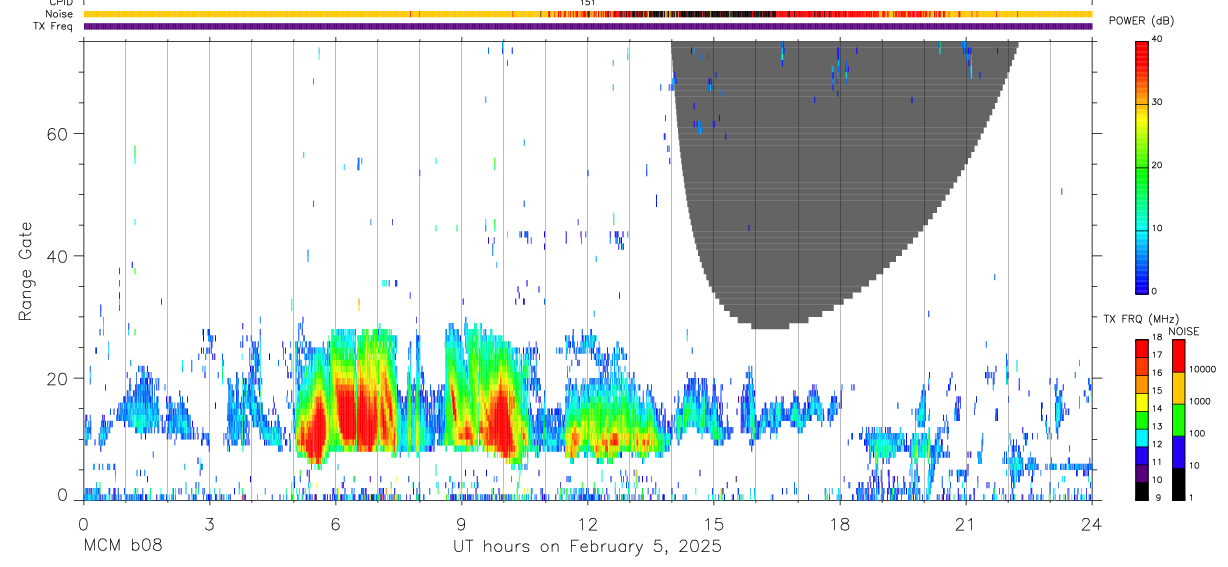Click the "TX Freq" row label at top left
The height and width of the screenshot is (567, 1228).
[55, 26]
